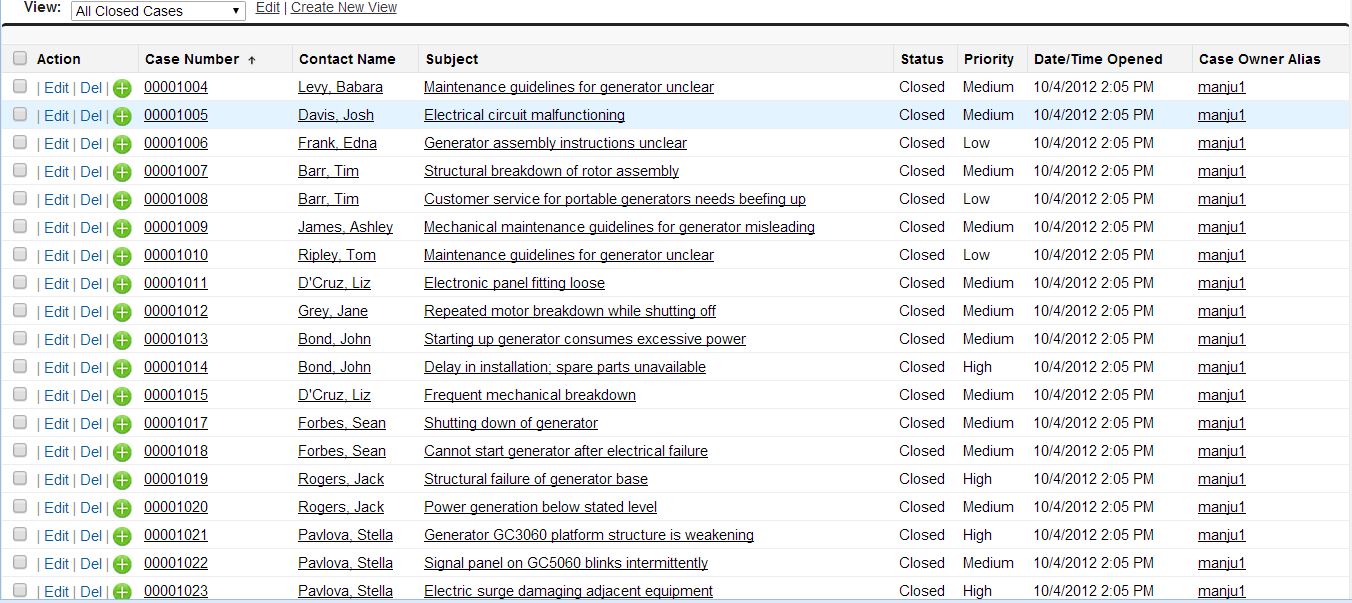Viewport: 1352px width, 603px height.
Task: Open the All Closed Cases view dropdown
Action: [158, 11]
